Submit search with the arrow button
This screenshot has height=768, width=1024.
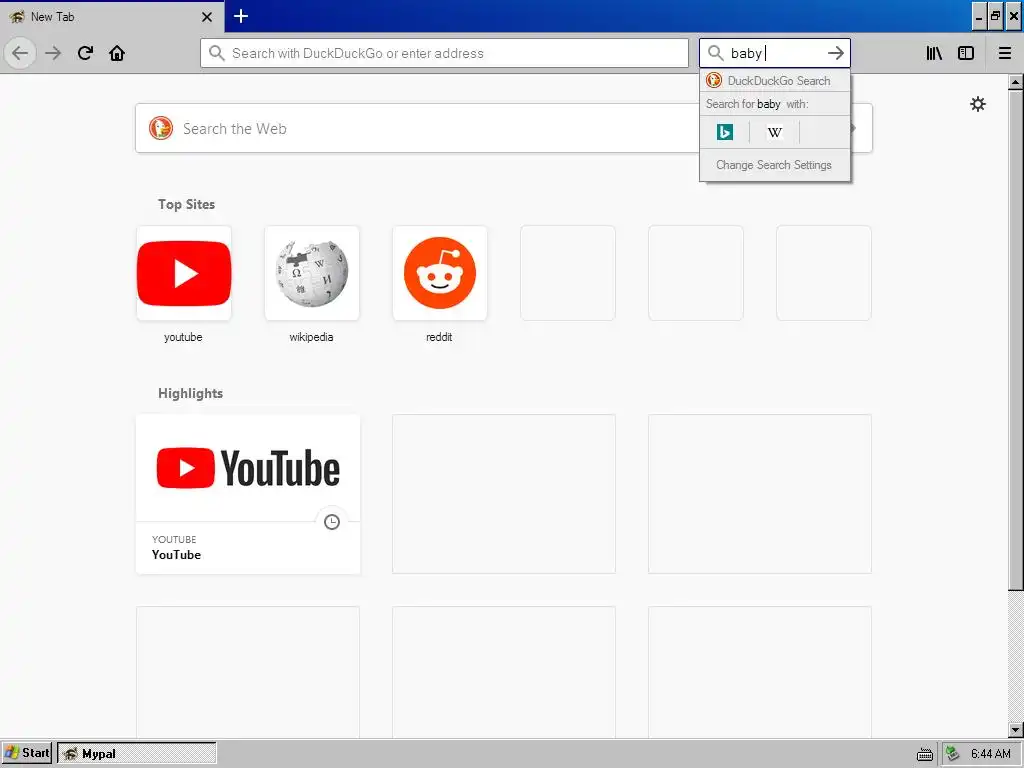click(836, 53)
